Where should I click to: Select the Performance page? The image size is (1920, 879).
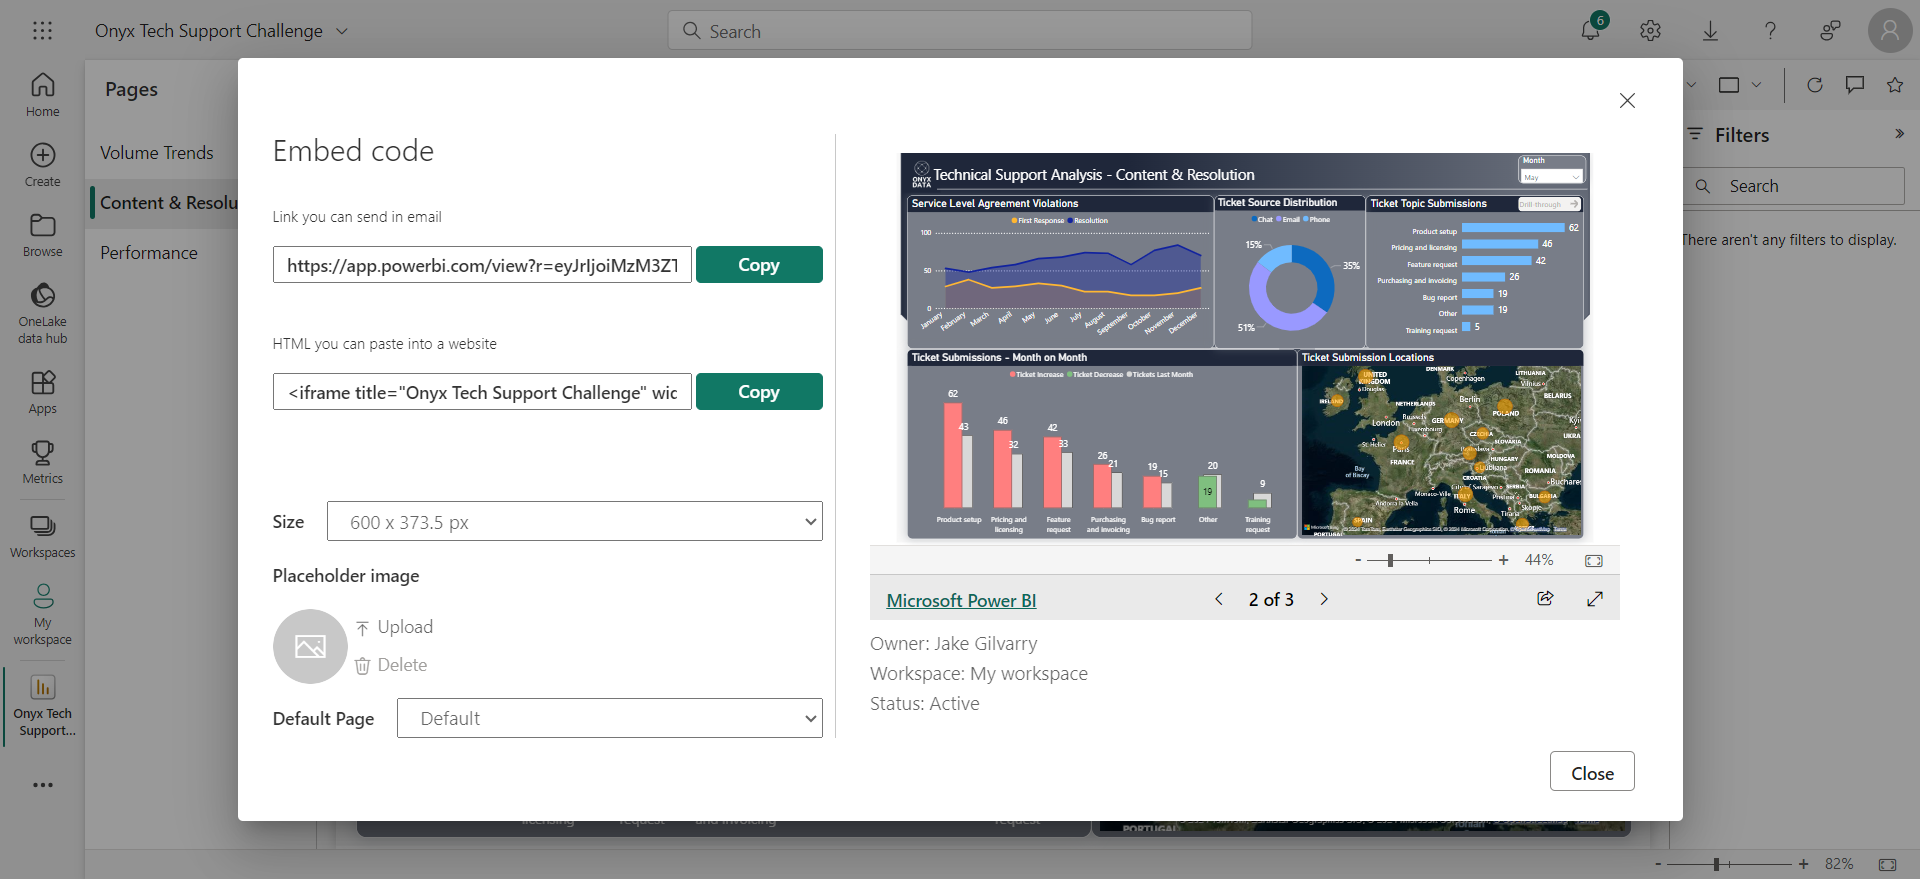point(149,253)
